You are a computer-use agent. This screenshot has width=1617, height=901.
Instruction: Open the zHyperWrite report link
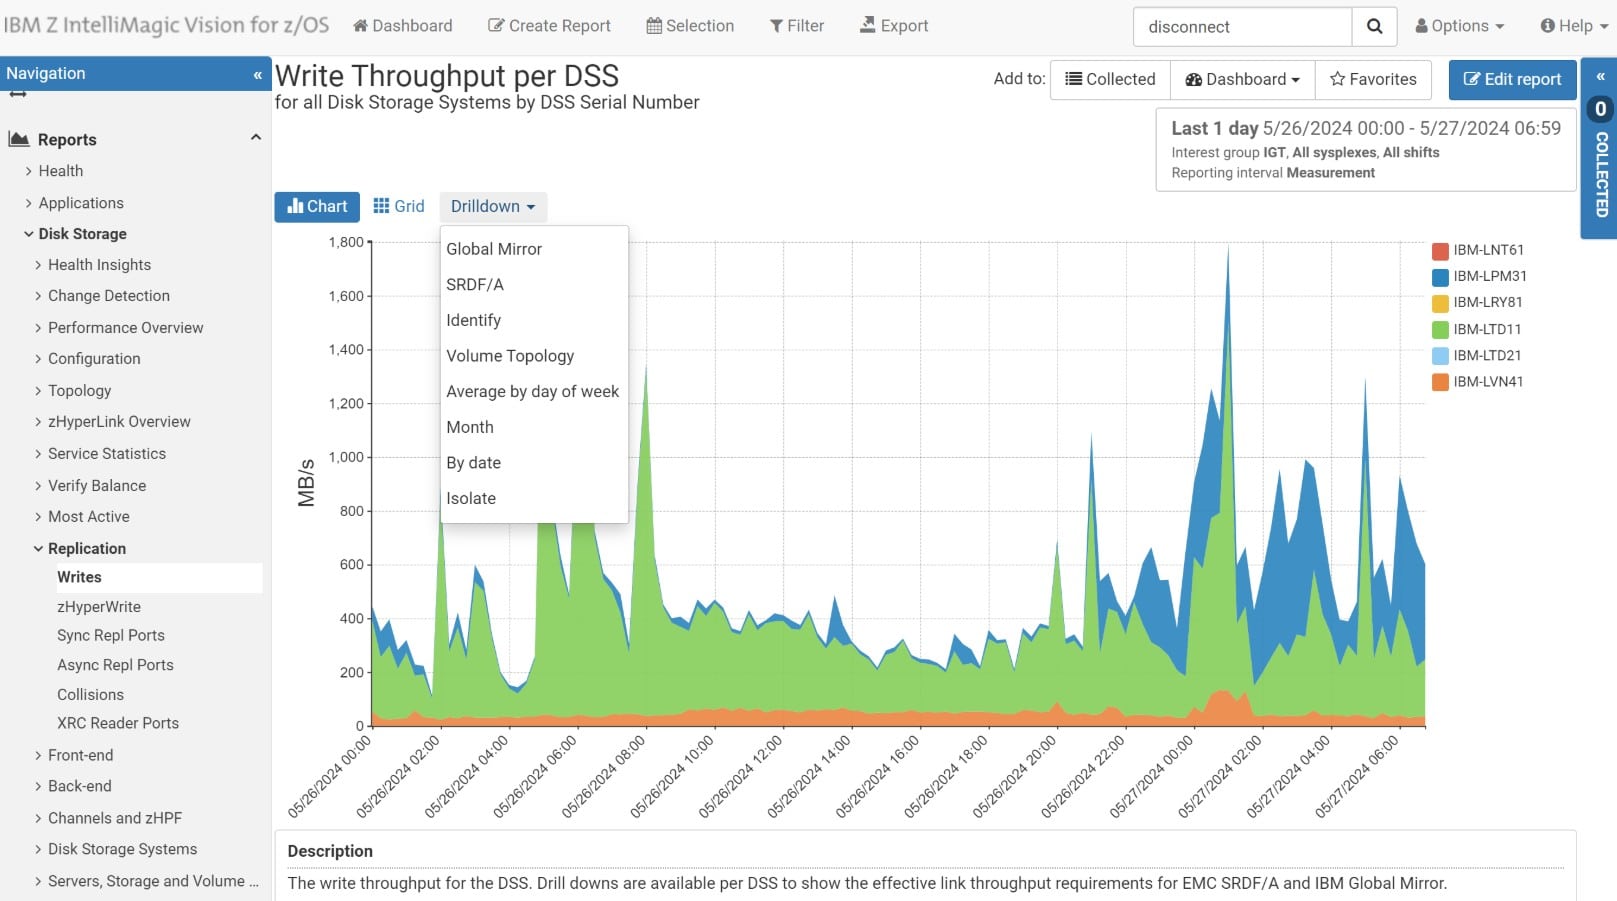point(99,607)
